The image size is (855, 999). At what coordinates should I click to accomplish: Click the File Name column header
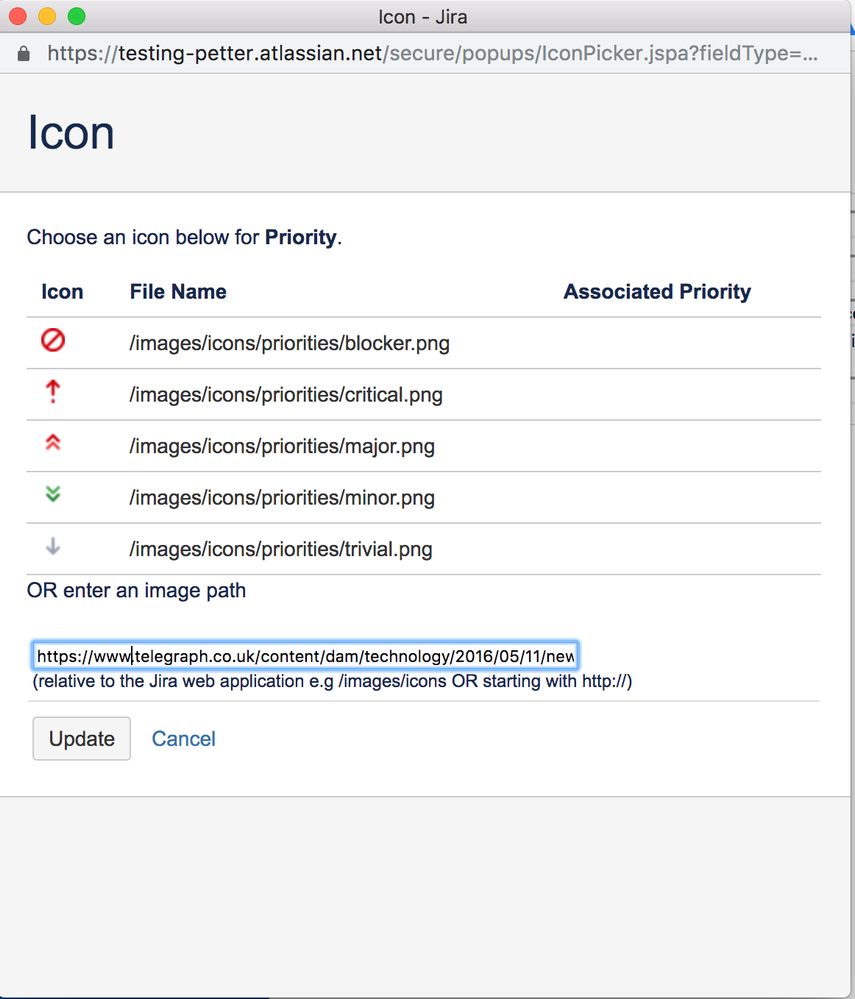[178, 292]
